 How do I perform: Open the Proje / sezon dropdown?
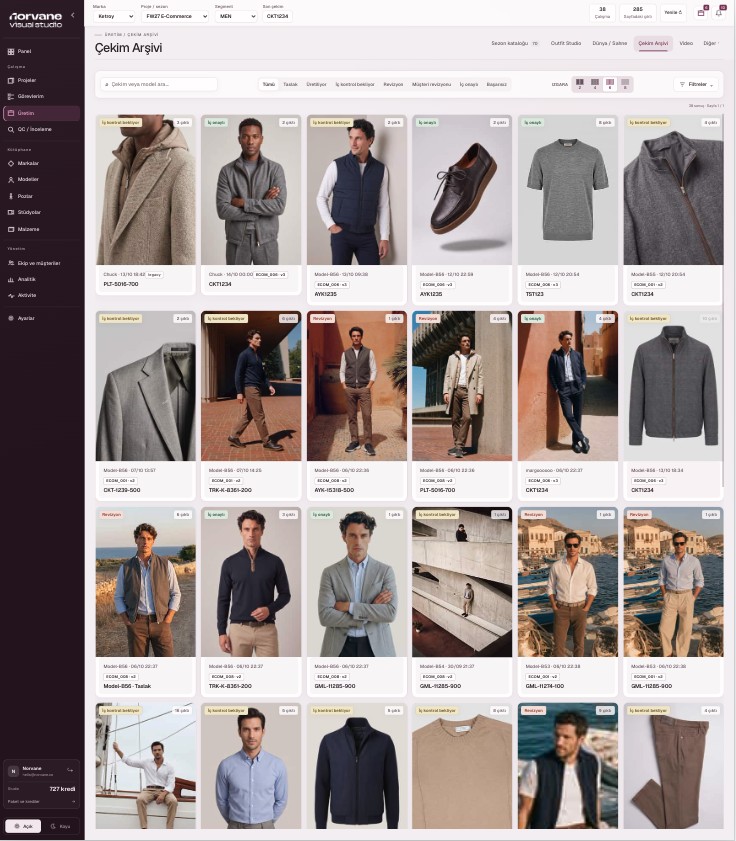point(175,16)
